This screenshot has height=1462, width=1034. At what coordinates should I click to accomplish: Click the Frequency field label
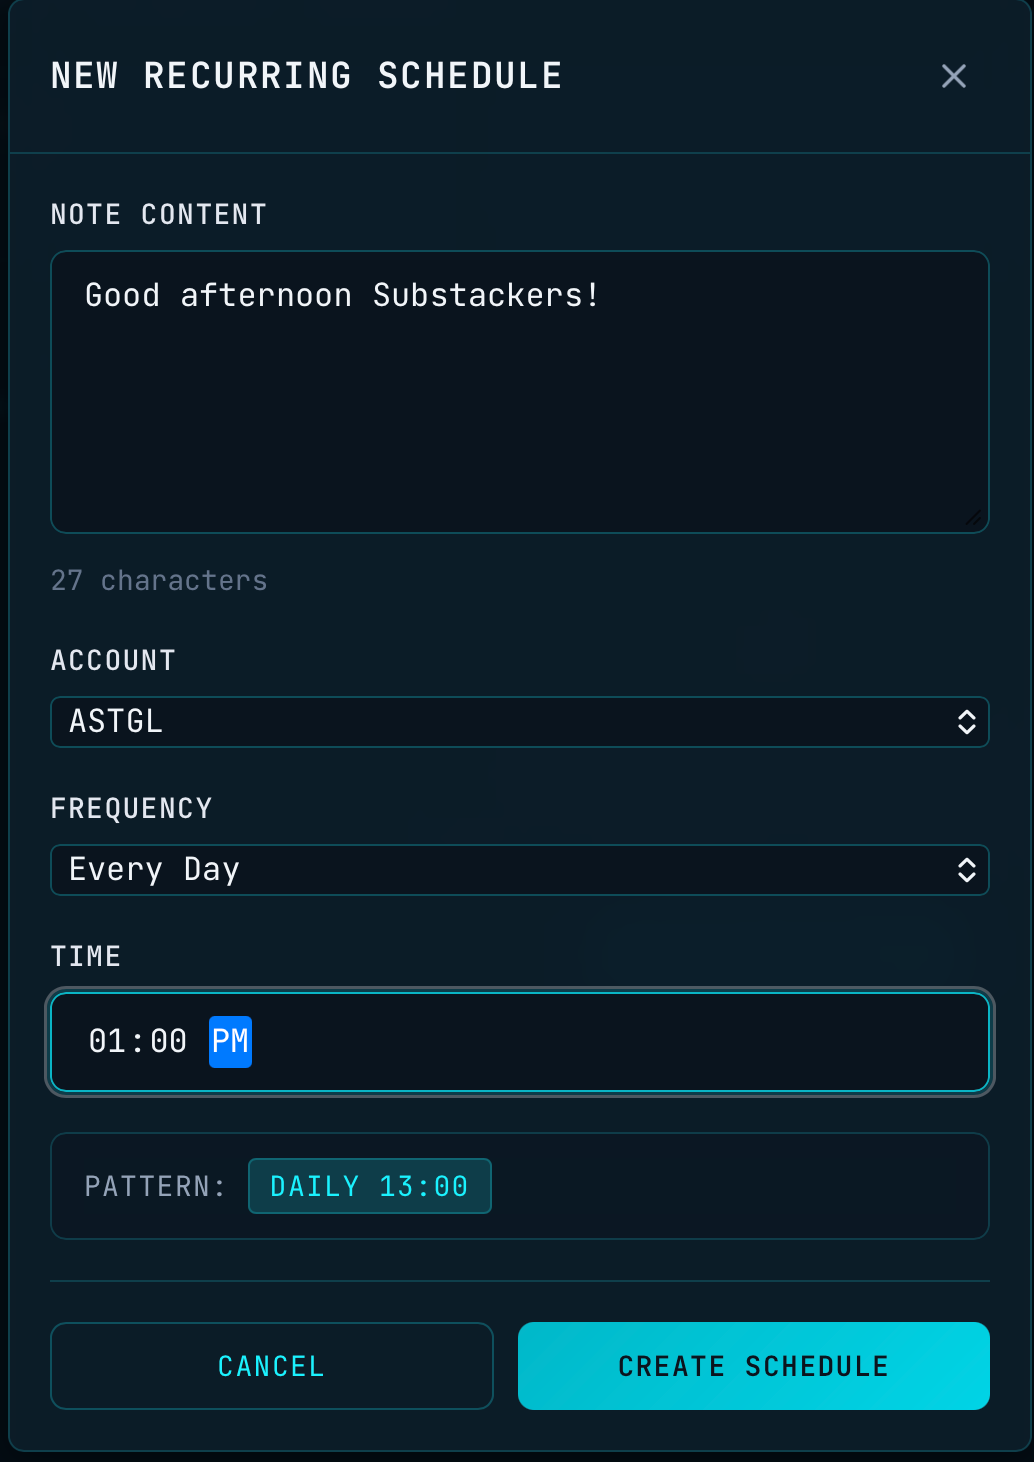point(131,809)
